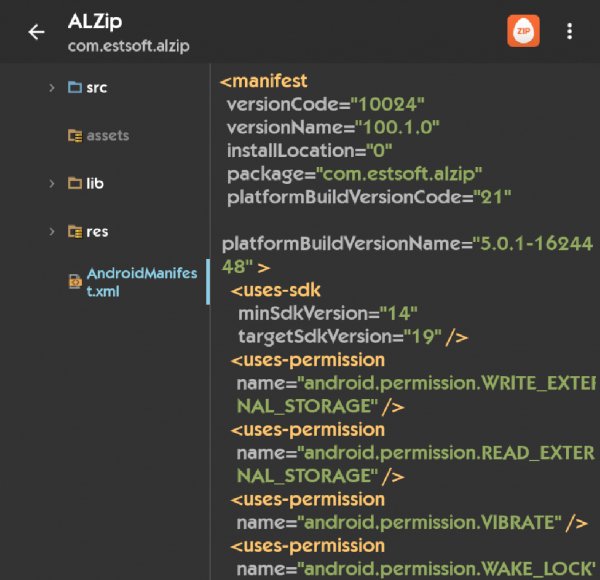Click the READ_EXTERNAL_STORAGE permission name line
Viewport: 600px width, 580px height.
tap(416, 464)
